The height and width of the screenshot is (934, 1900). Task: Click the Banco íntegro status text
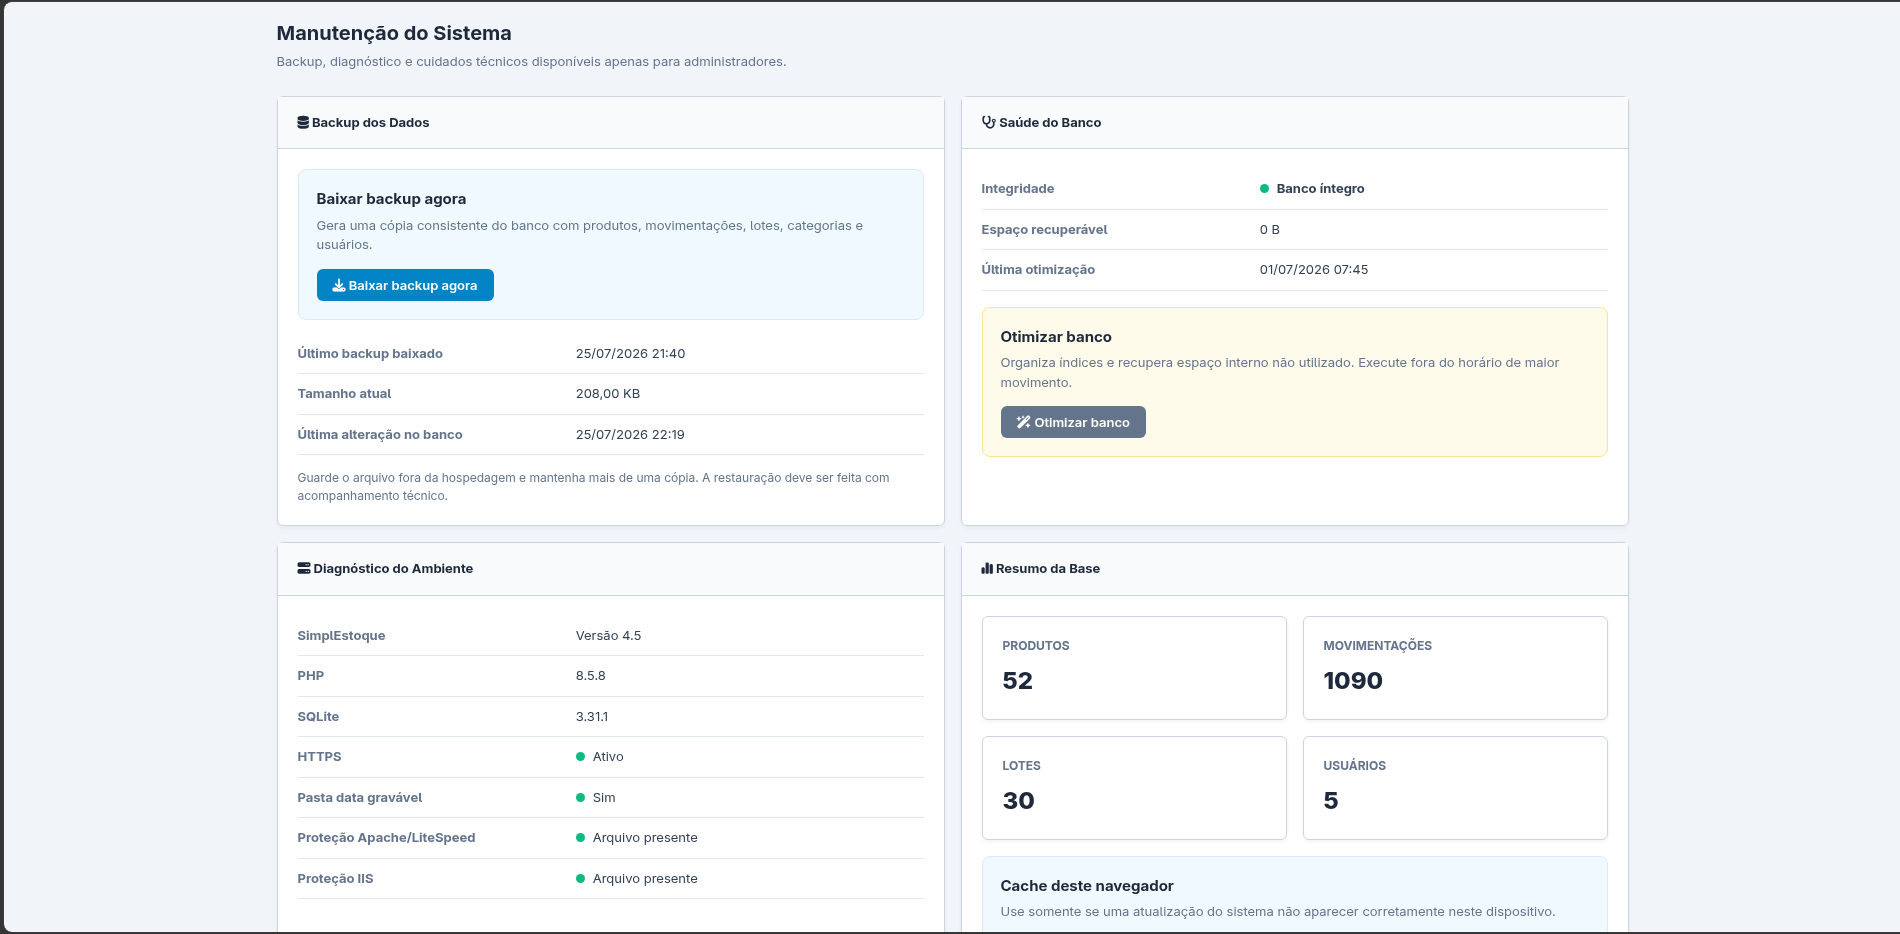1320,188
